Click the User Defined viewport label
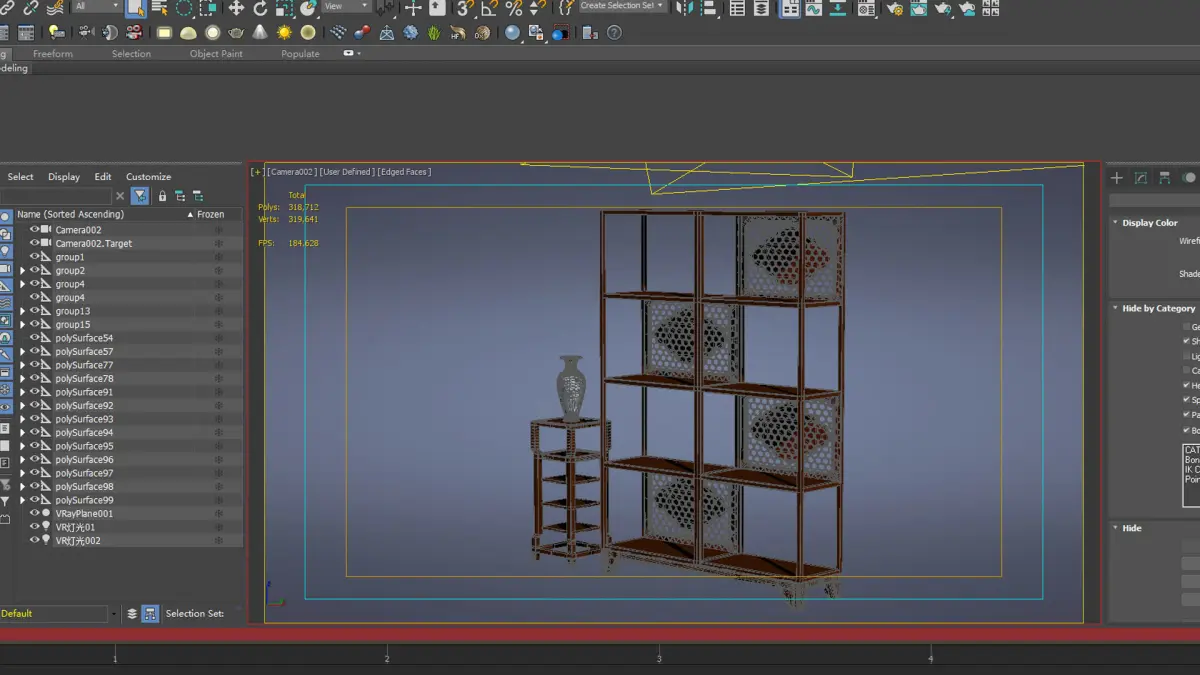The height and width of the screenshot is (675, 1200). (x=347, y=172)
